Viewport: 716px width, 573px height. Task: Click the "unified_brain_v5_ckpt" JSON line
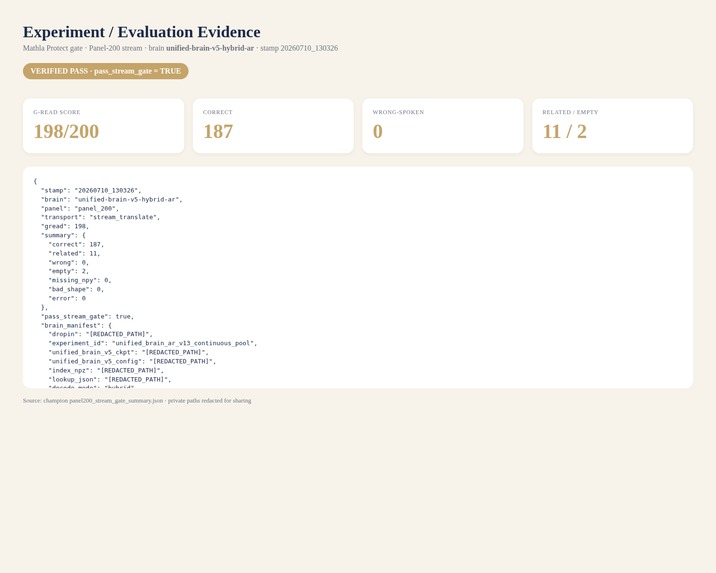[128, 352]
